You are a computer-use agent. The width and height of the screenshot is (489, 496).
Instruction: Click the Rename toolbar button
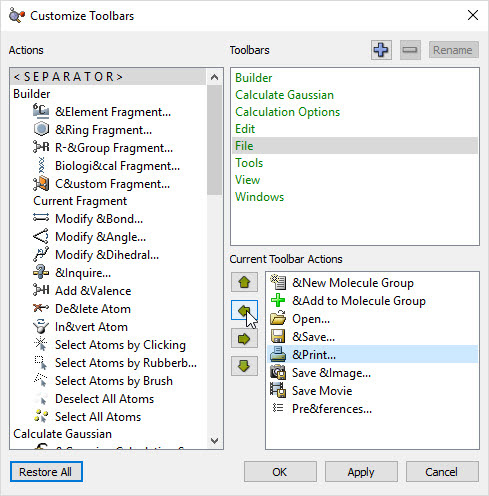[x=454, y=50]
